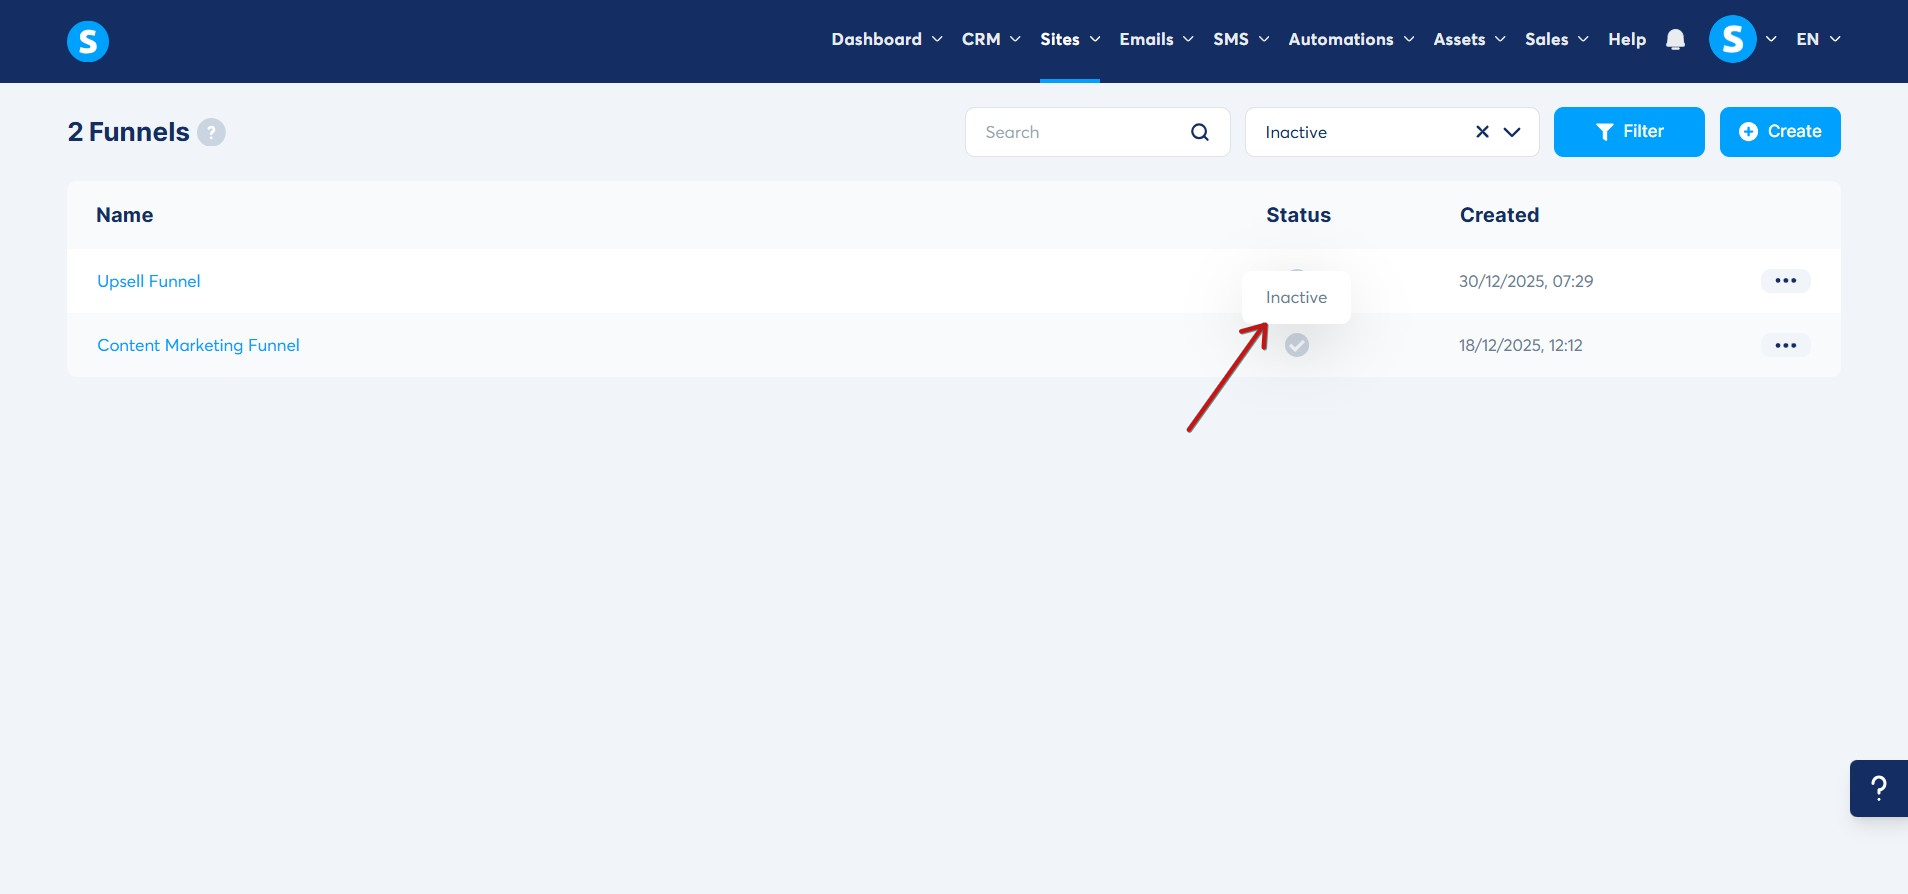Open the Sites menu
The width and height of the screenshot is (1908, 894).
[1070, 39]
